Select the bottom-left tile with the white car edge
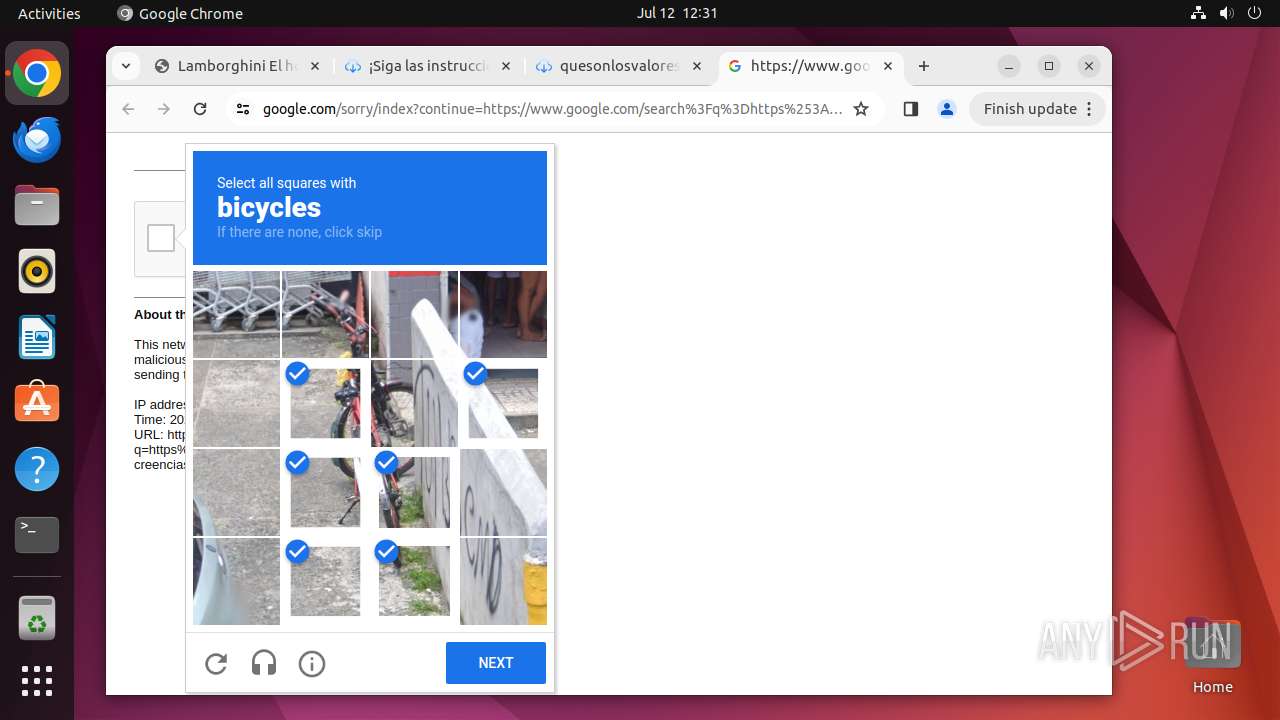 (236, 581)
